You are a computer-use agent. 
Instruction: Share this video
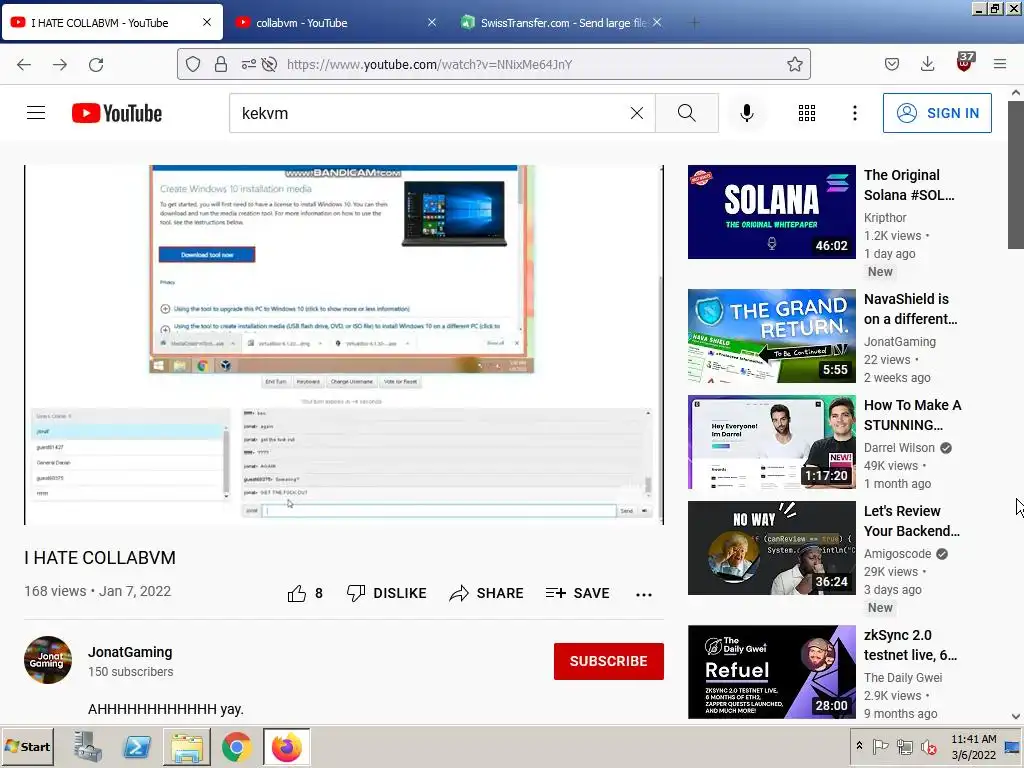click(487, 593)
